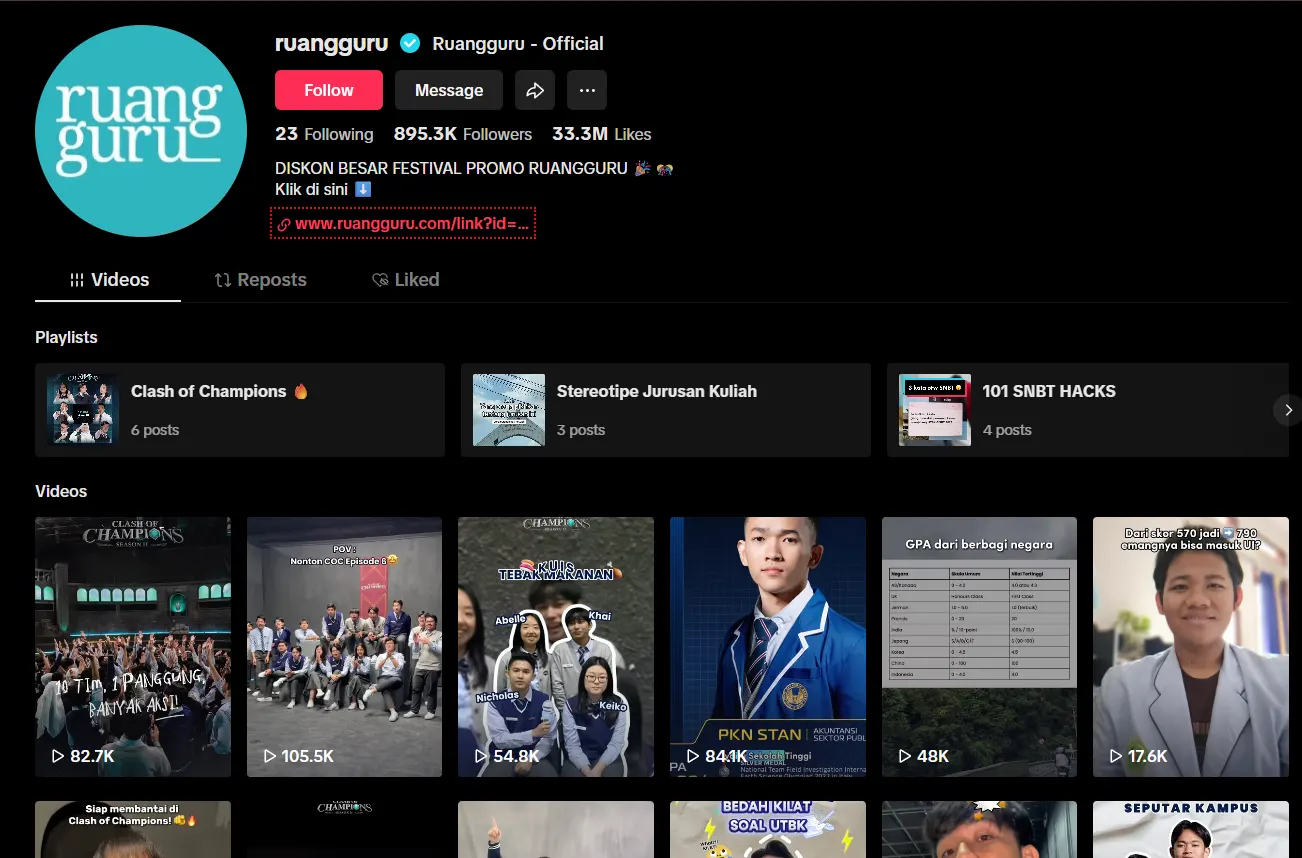Image resolution: width=1302 pixels, height=858 pixels.
Task: Open the Stereotipe Jurusan Kuliah playlist
Action: tap(666, 410)
